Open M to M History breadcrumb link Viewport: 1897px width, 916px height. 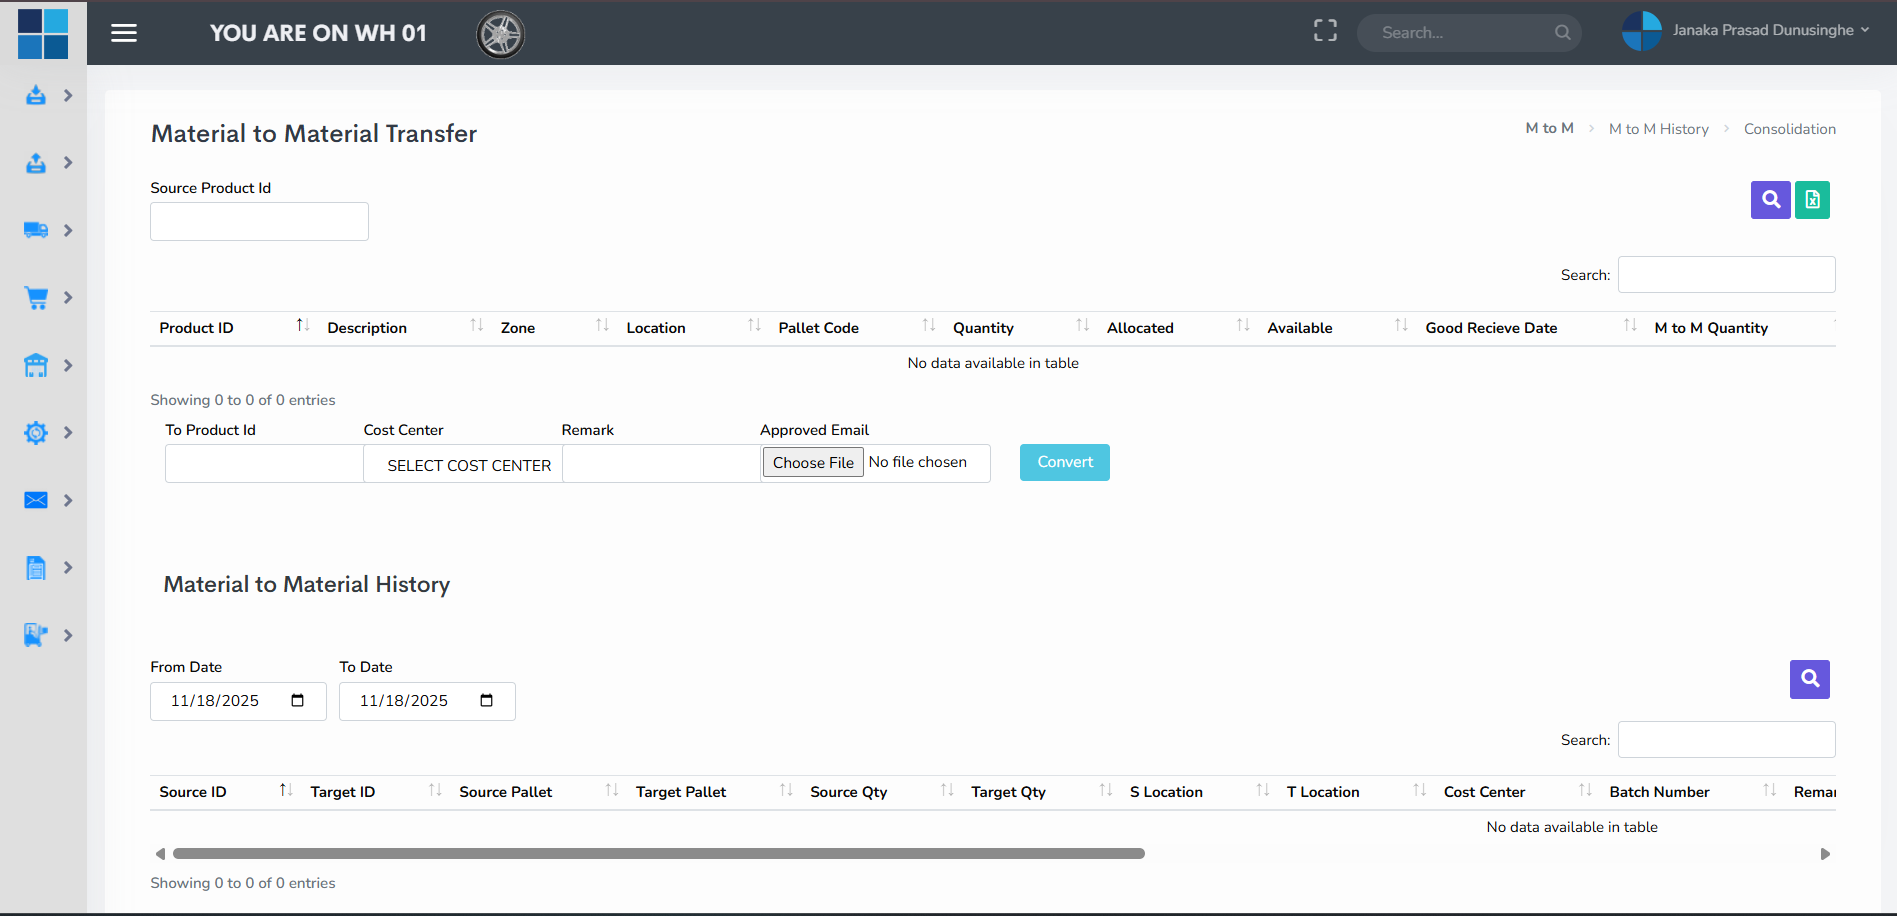pyautogui.click(x=1658, y=129)
